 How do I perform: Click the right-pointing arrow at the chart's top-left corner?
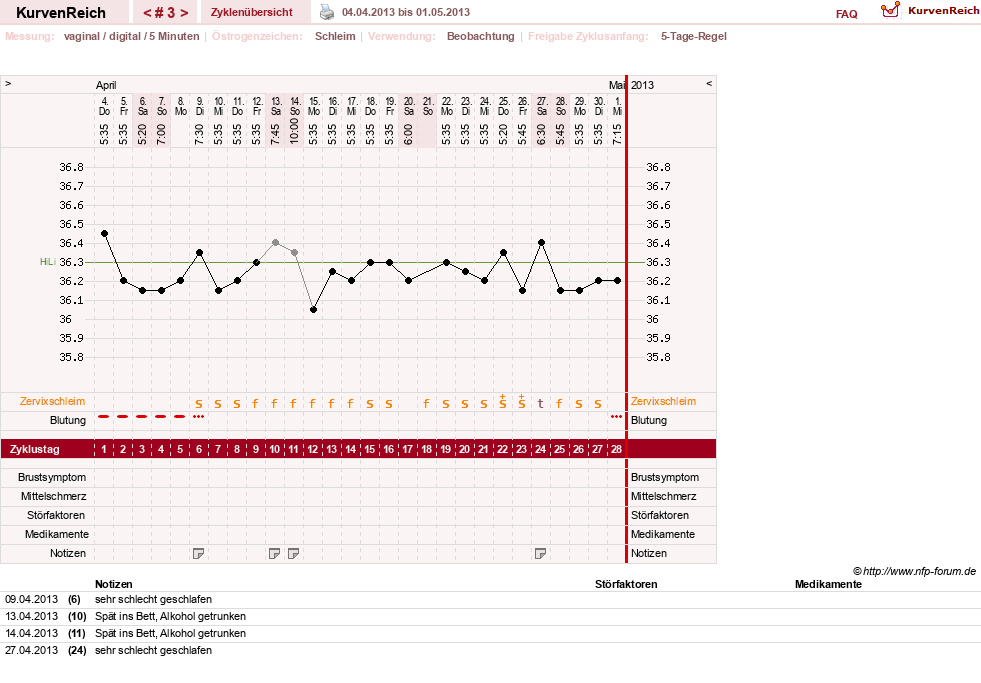[x=8, y=83]
